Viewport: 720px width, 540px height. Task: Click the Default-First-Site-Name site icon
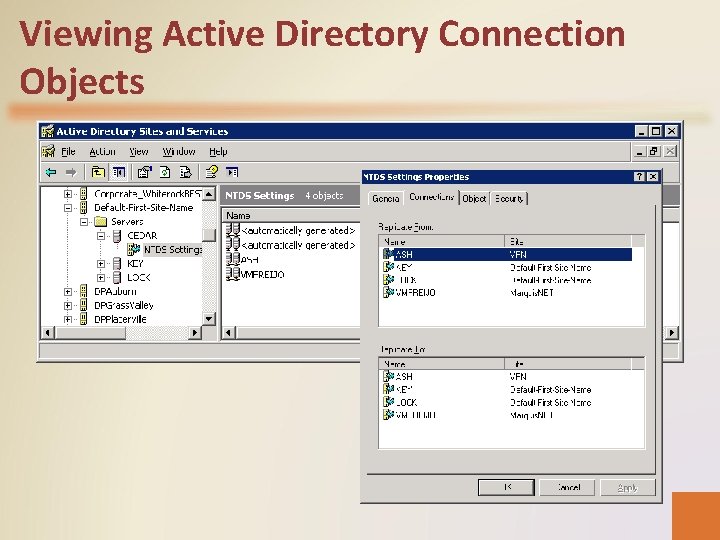(x=84, y=208)
